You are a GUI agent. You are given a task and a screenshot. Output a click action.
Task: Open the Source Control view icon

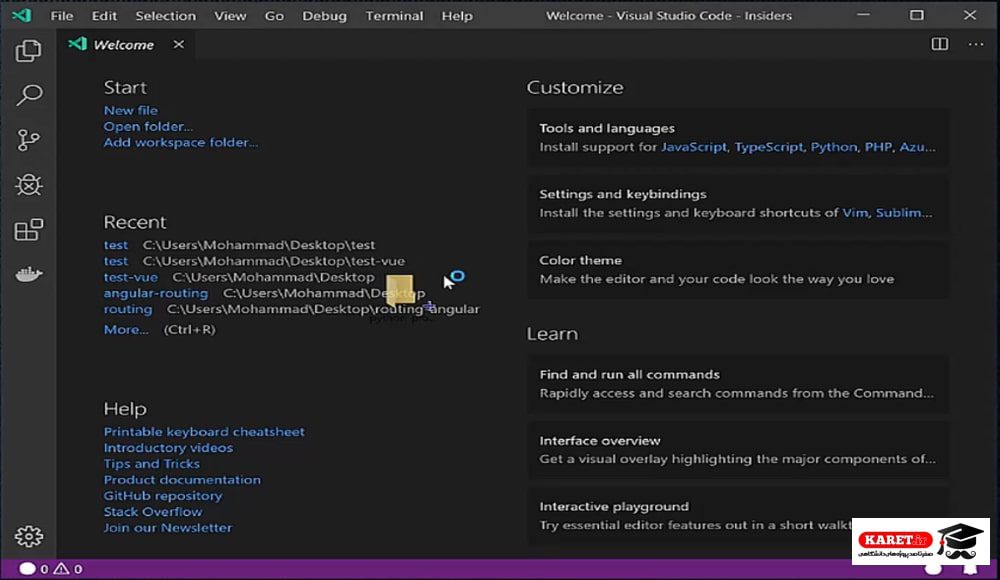pos(28,140)
